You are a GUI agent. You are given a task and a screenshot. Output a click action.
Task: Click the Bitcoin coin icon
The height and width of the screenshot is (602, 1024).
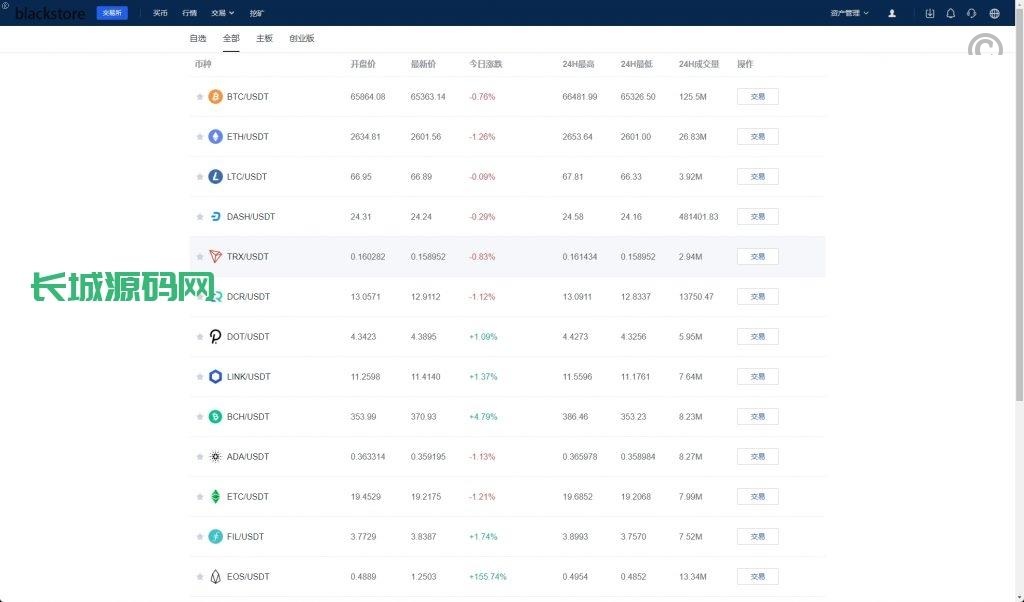click(x=215, y=97)
